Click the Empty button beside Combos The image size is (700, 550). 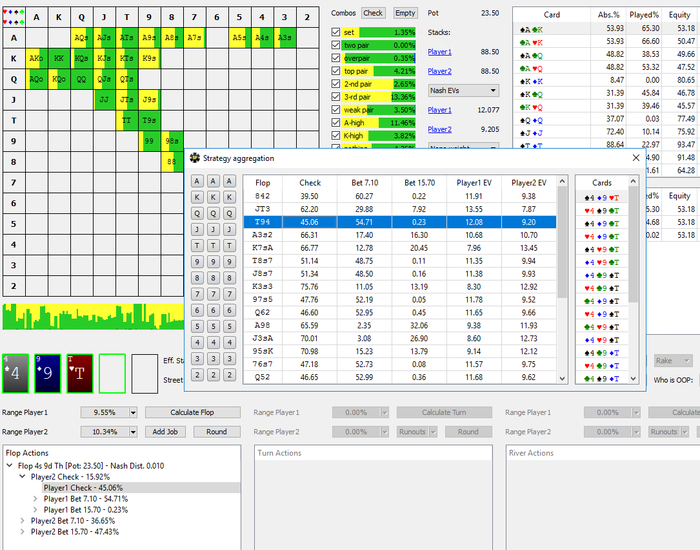pos(405,13)
